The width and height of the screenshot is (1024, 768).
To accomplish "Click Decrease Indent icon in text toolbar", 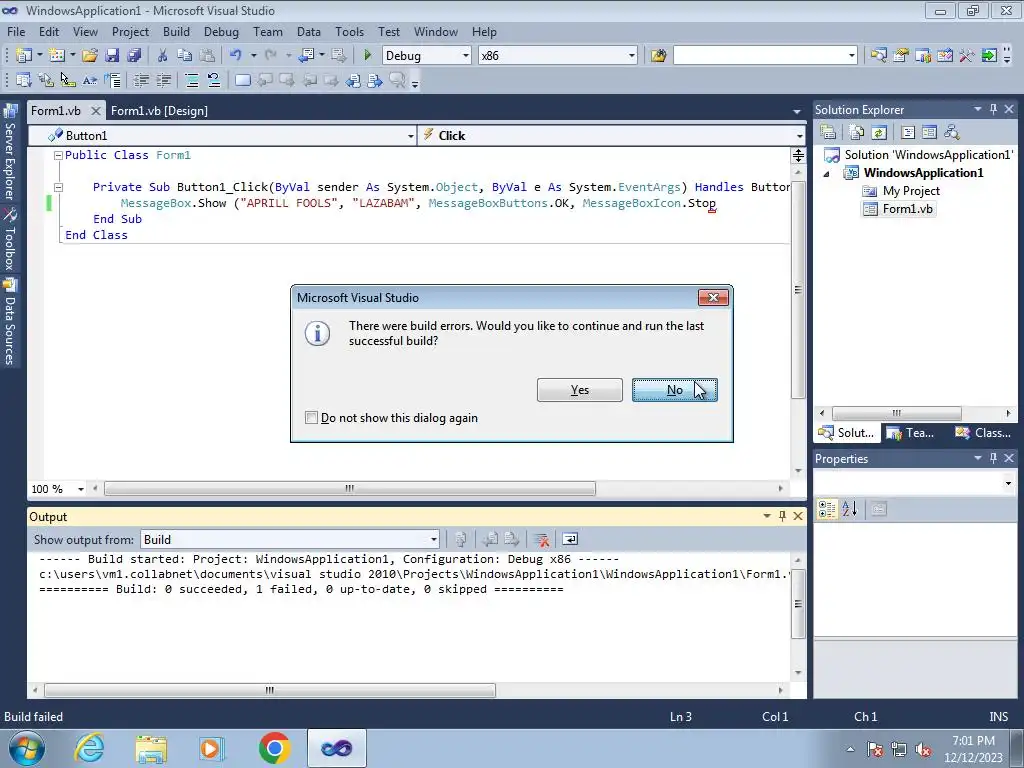I will 141,80.
